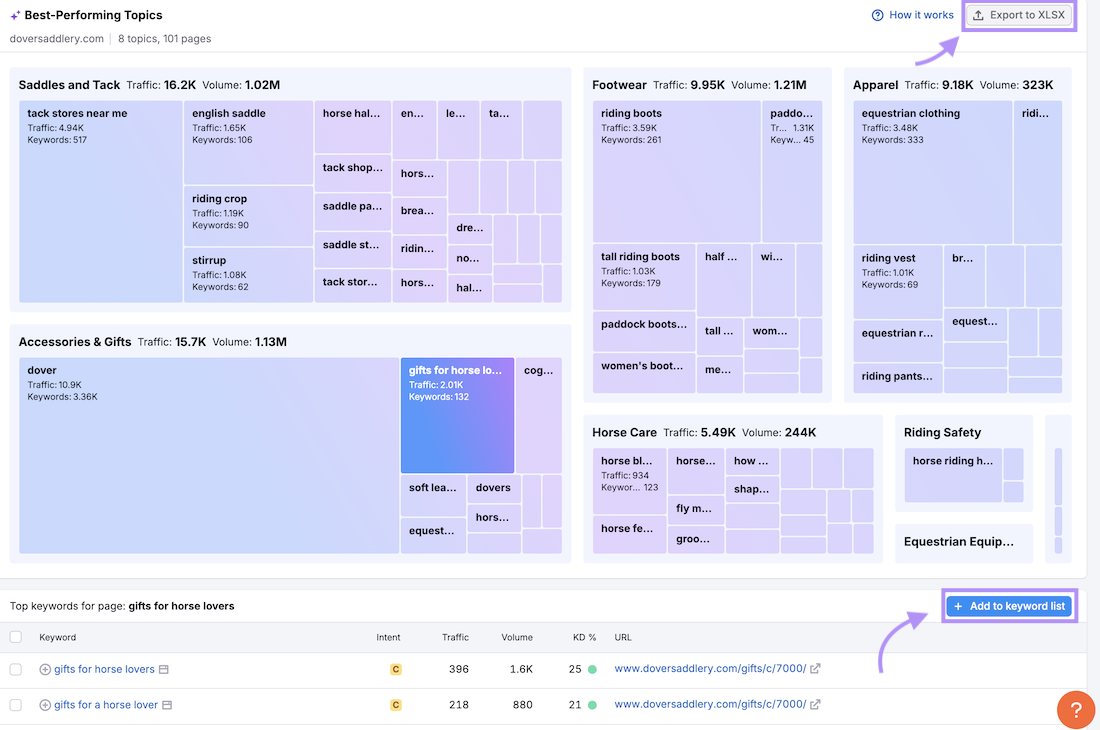Screen dimensions: 1100x730
Task: Click SERP icon next to 'gifts for horse lovers'
Action: [164, 670]
